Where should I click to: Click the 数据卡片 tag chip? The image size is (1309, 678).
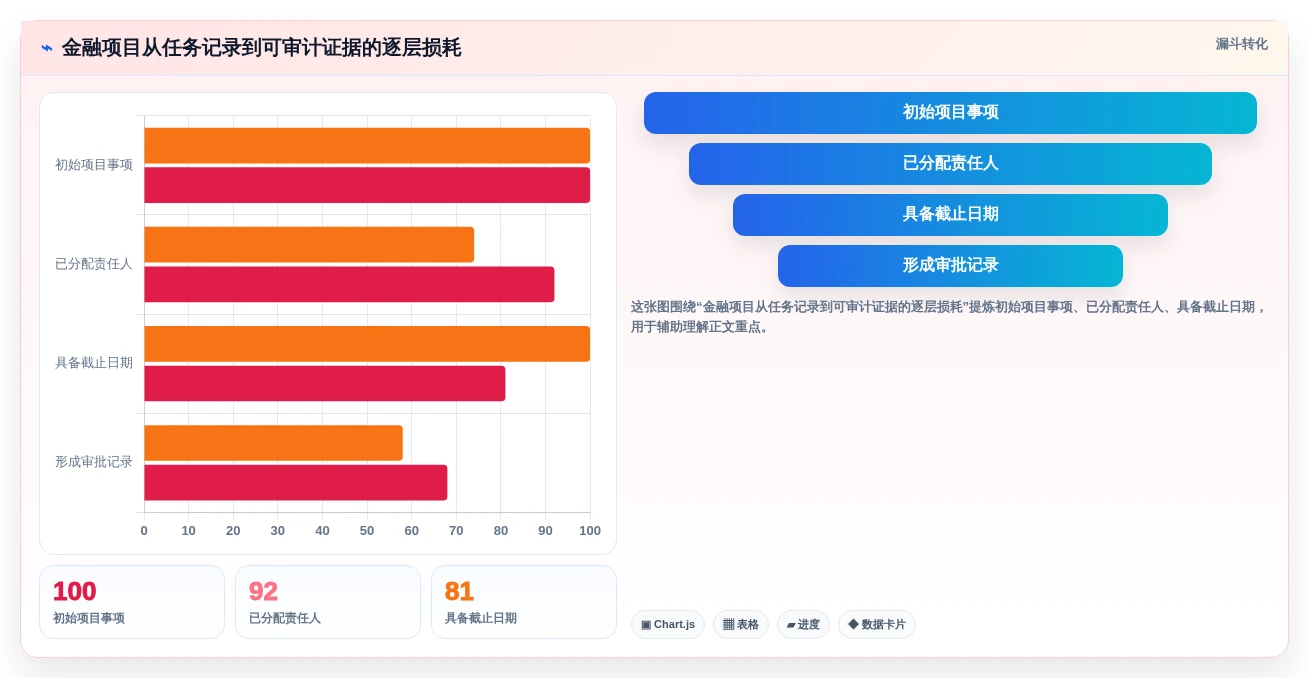877,624
